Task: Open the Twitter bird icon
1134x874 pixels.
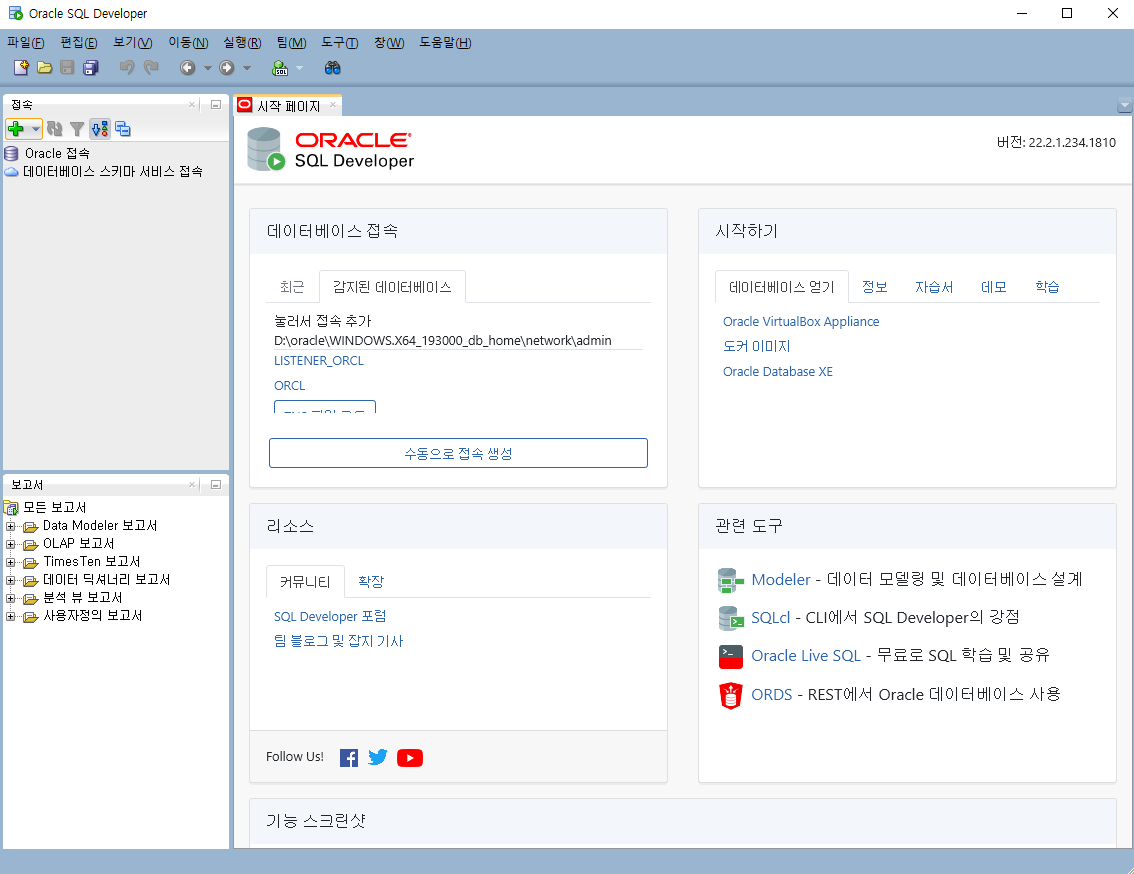Action: [x=378, y=758]
